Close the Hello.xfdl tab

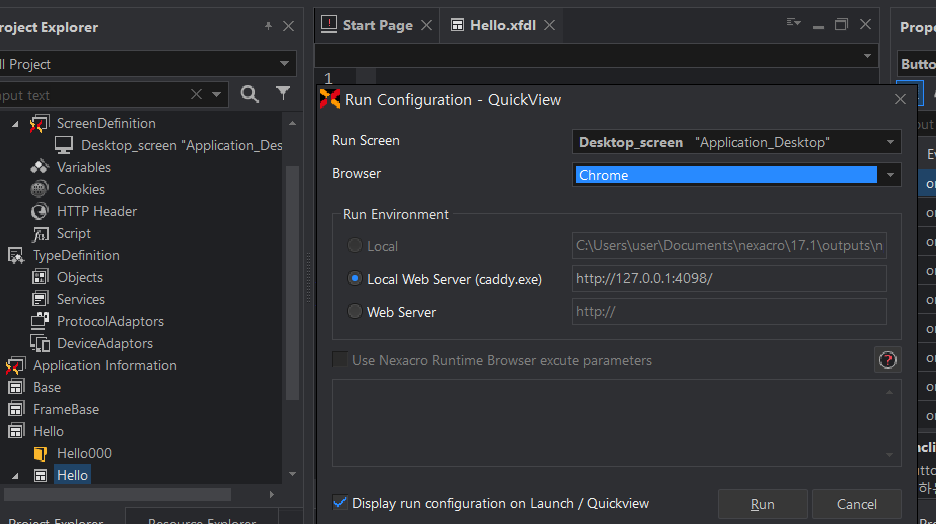(549, 25)
